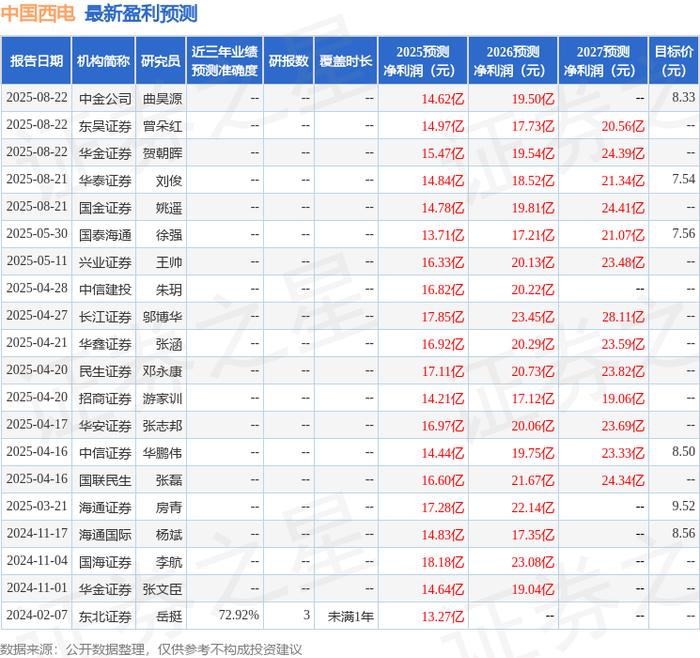
Task: Select the 近三年业绩预测准确度 column header
Action: (225, 61)
